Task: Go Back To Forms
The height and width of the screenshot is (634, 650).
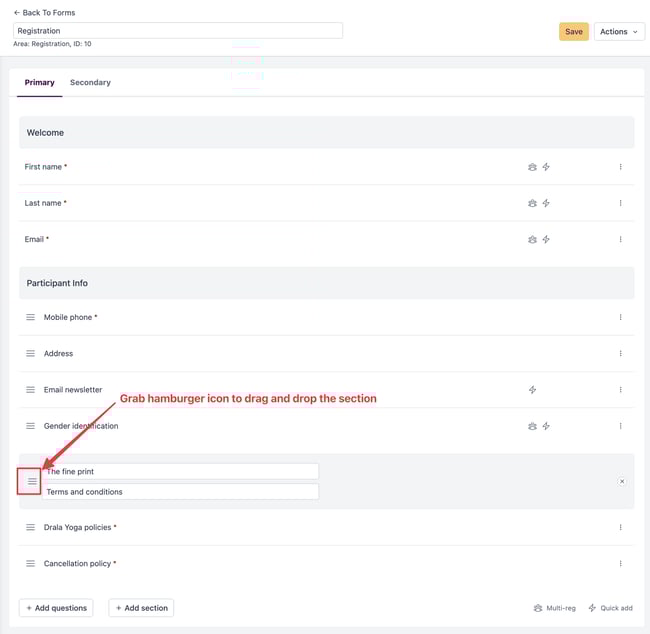Action: [x=44, y=13]
